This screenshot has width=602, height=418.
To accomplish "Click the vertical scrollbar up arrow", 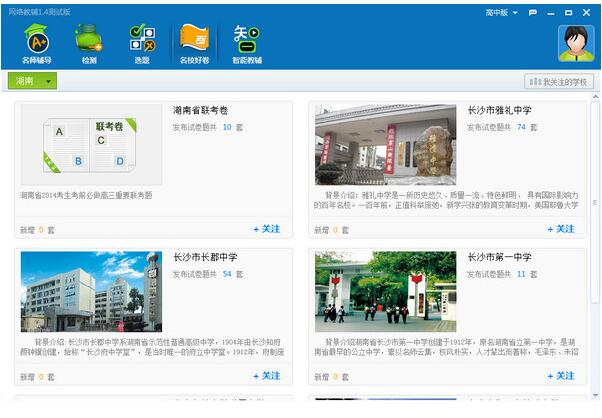I will (x=595, y=96).
